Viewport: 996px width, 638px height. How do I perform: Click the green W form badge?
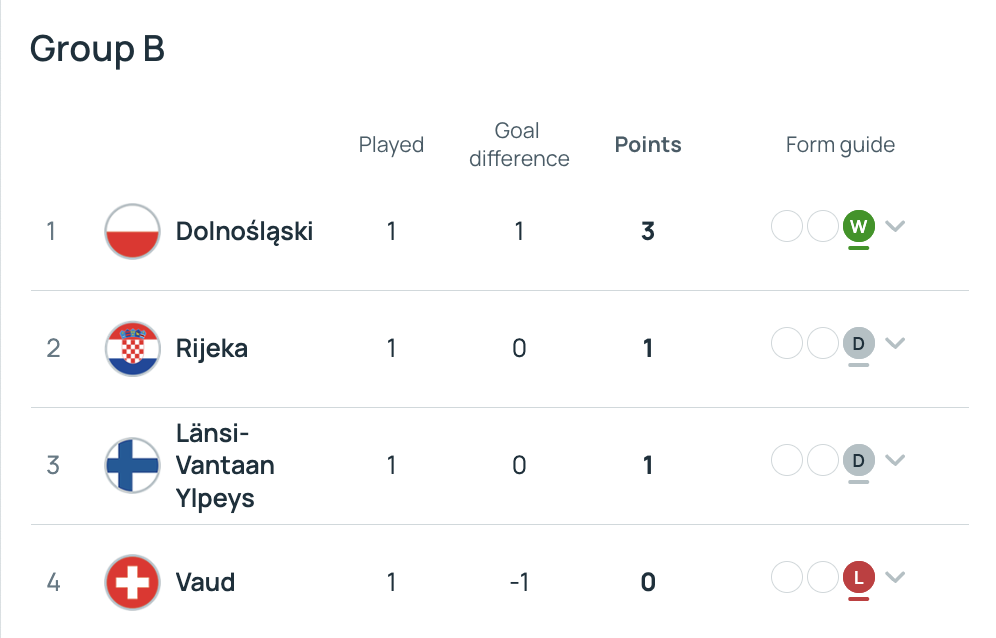point(858,226)
